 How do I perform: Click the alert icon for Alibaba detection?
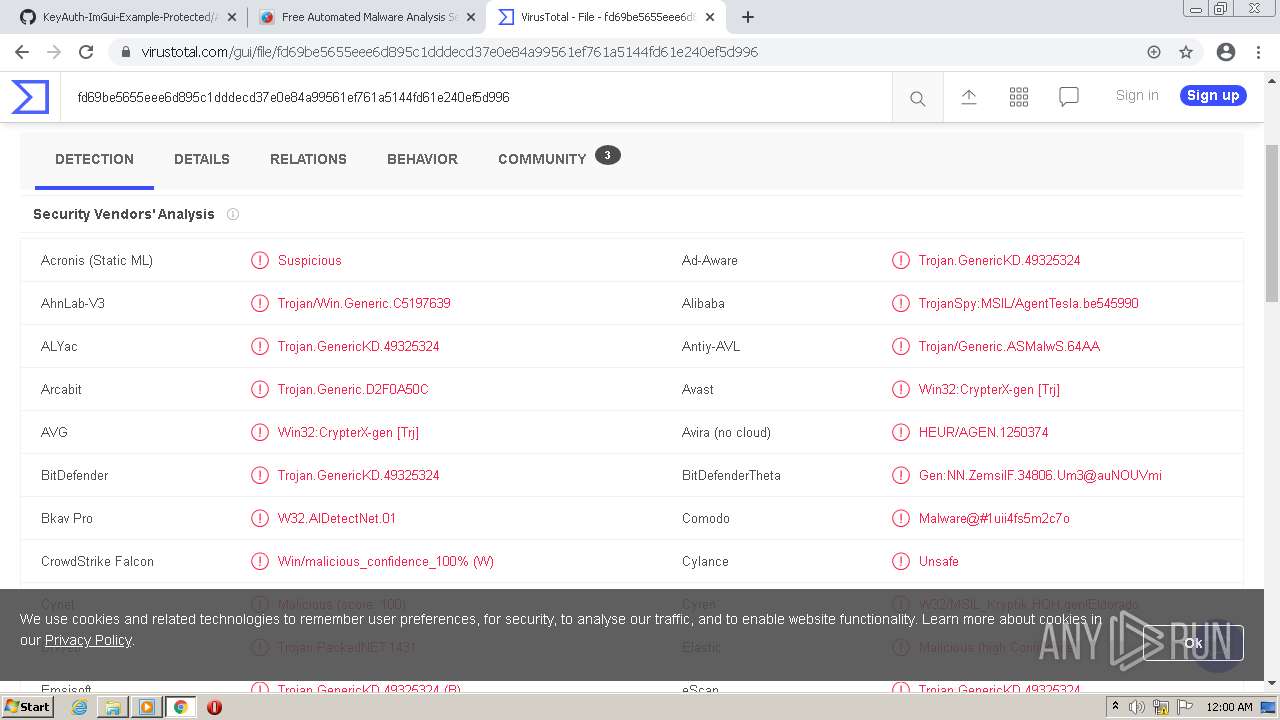901,303
